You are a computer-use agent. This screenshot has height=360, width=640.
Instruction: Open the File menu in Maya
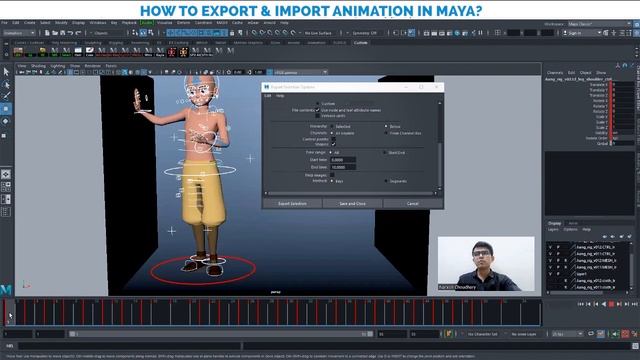(4, 23)
